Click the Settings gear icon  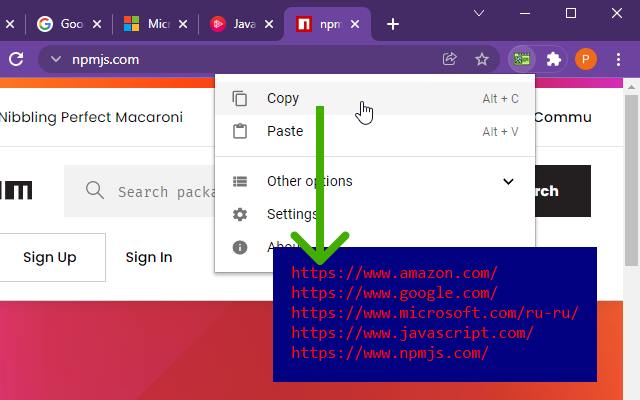(x=240, y=214)
